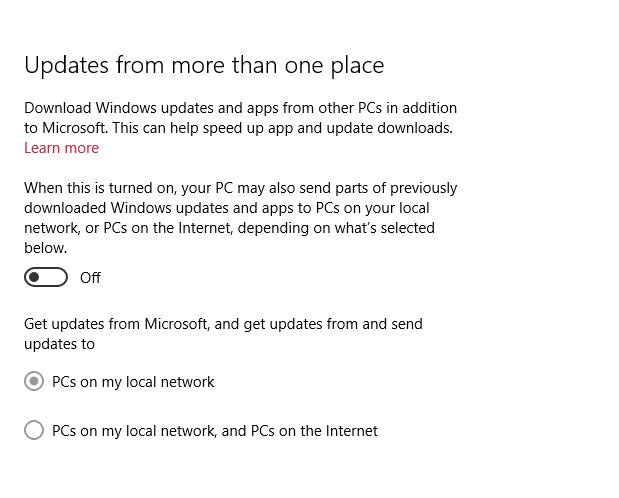This screenshot has height=498, width=619.
Task: Open the "Learn more" link
Action: pos(61,148)
